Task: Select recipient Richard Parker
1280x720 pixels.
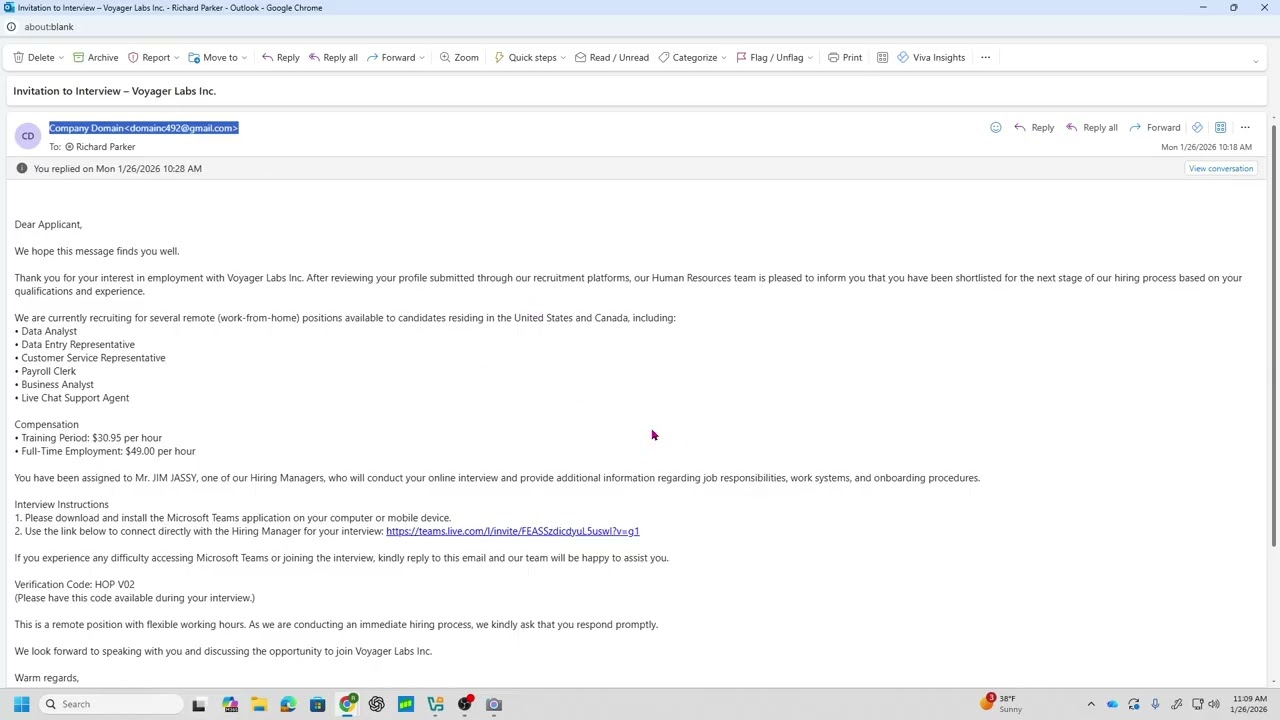Action: [100, 147]
